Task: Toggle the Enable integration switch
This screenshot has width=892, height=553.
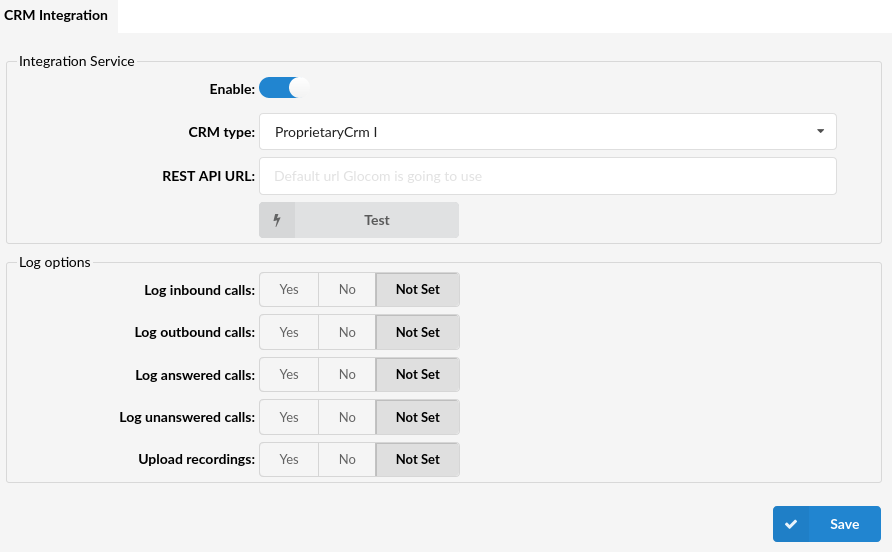Action: pyautogui.click(x=283, y=88)
